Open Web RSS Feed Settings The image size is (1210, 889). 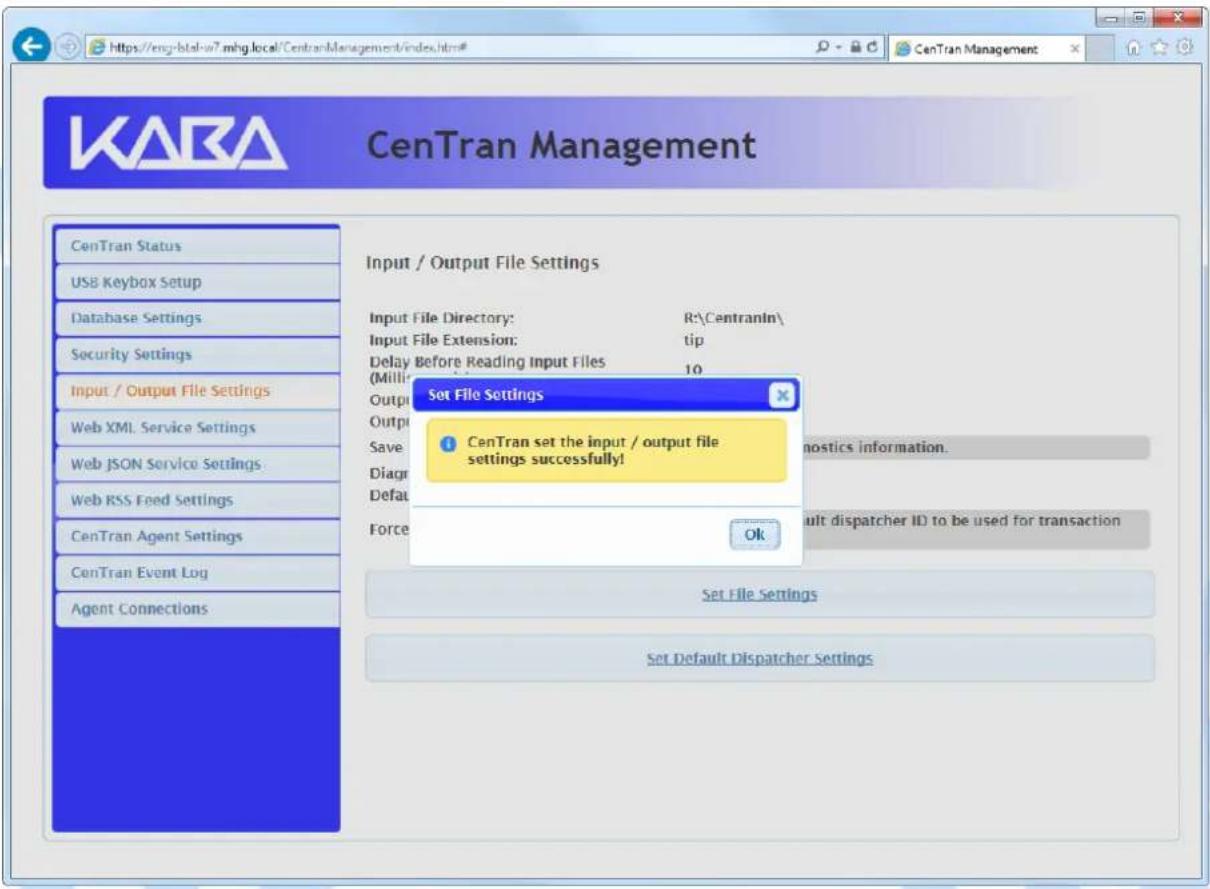(197, 500)
